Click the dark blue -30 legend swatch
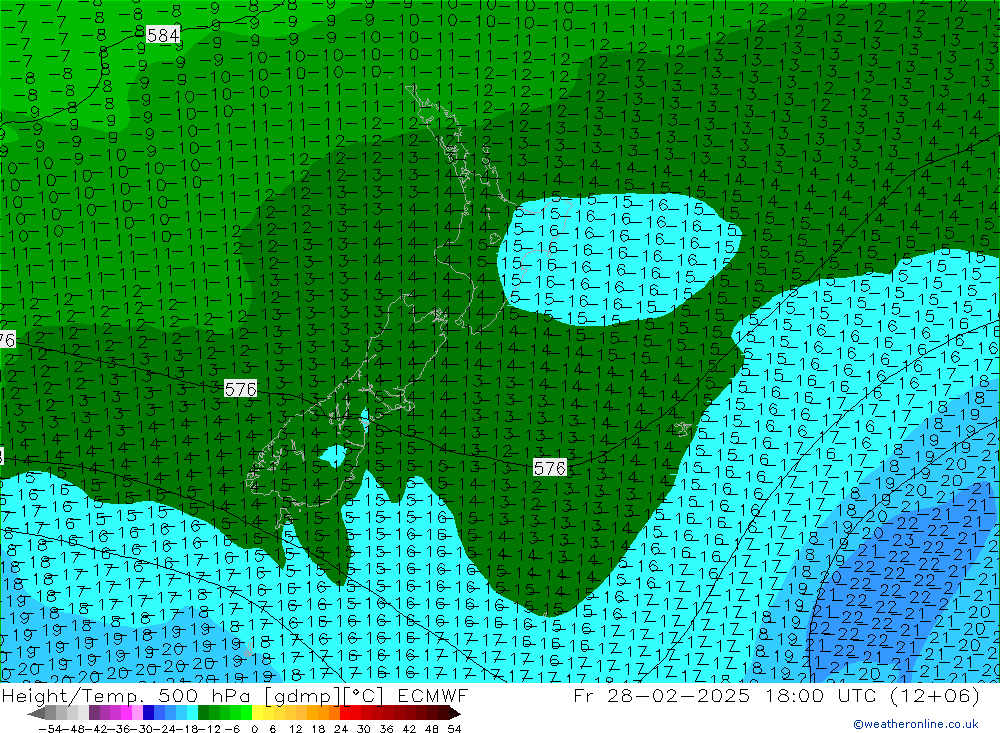This screenshot has height=733, width=1000. pyautogui.click(x=148, y=713)
